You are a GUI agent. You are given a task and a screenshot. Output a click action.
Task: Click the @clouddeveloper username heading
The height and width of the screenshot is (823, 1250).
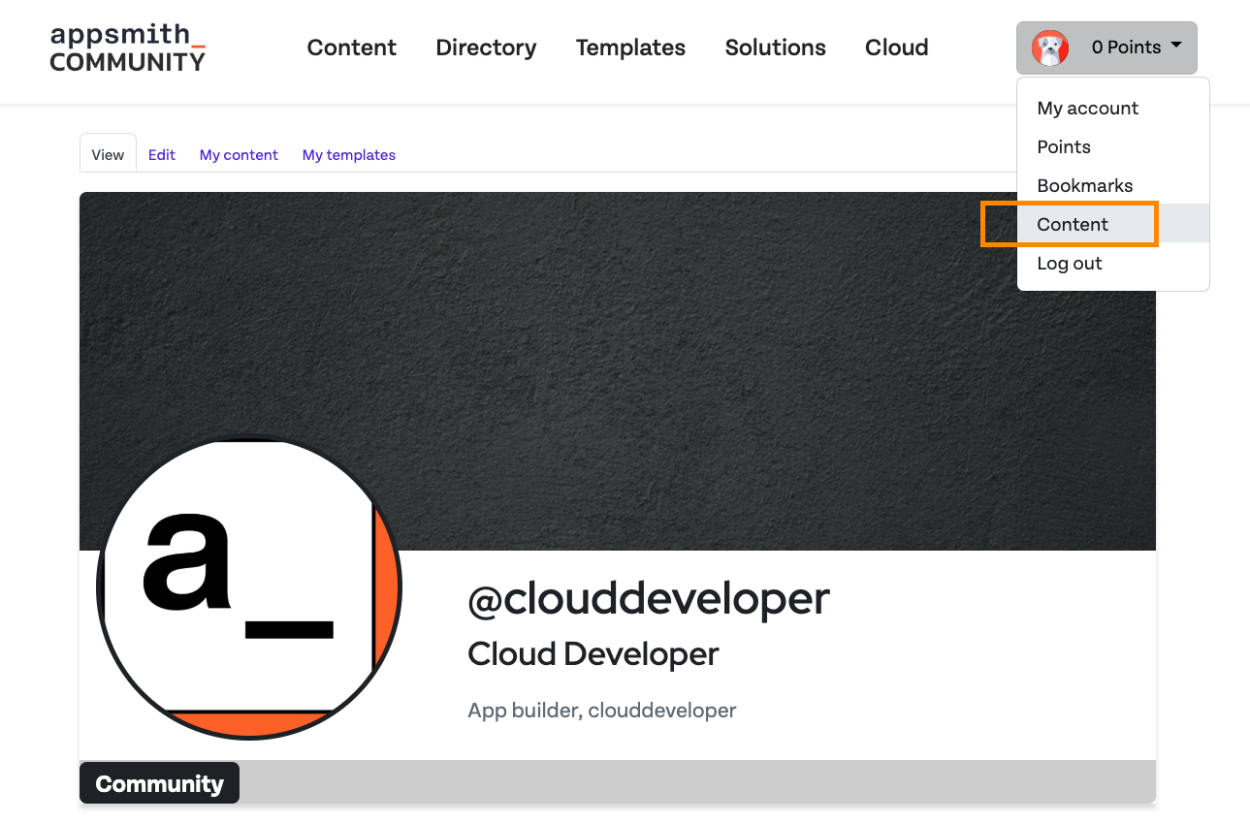(649, 598)
